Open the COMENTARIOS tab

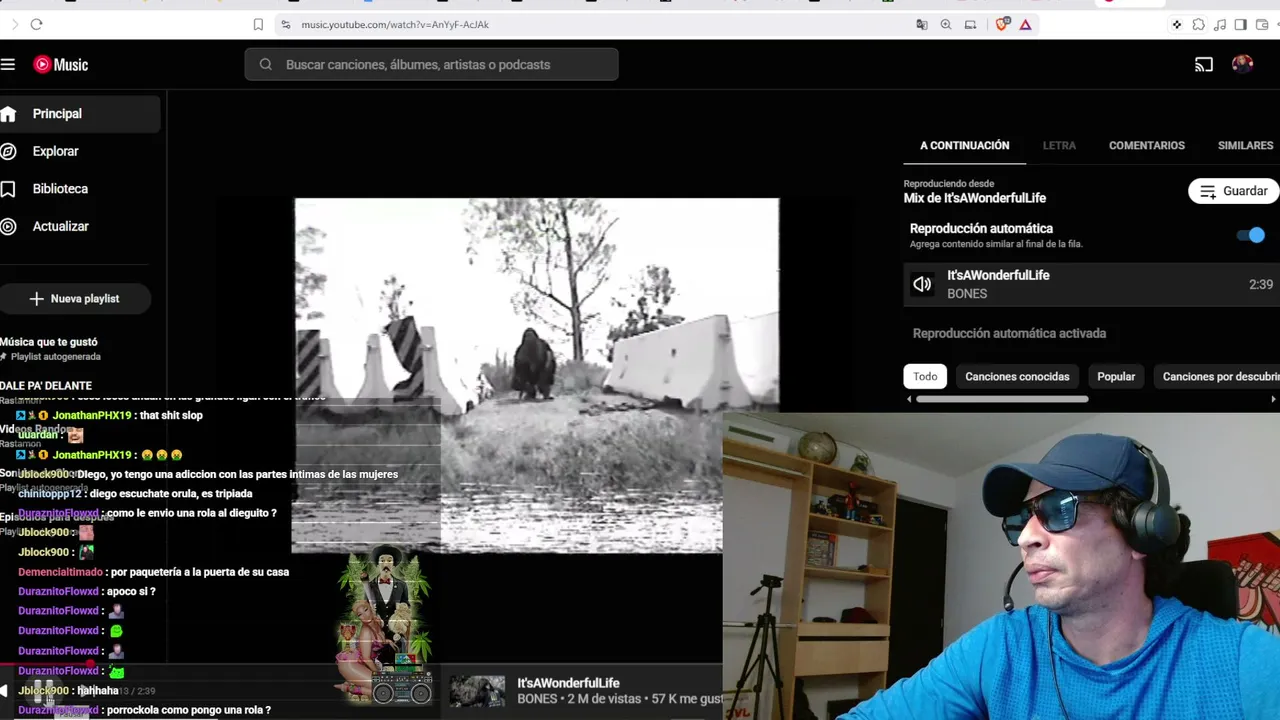1147,145
